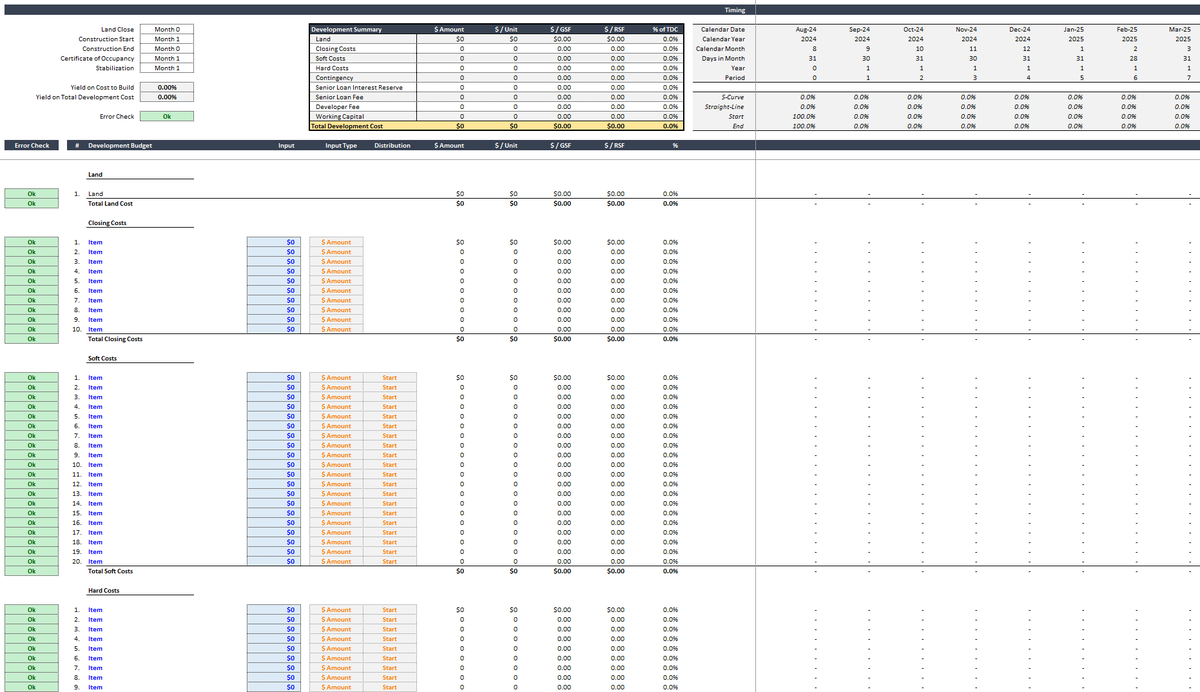
Task: Select the Contingency row label in summary
Action: pyautogui.click(x=332, y=78)
